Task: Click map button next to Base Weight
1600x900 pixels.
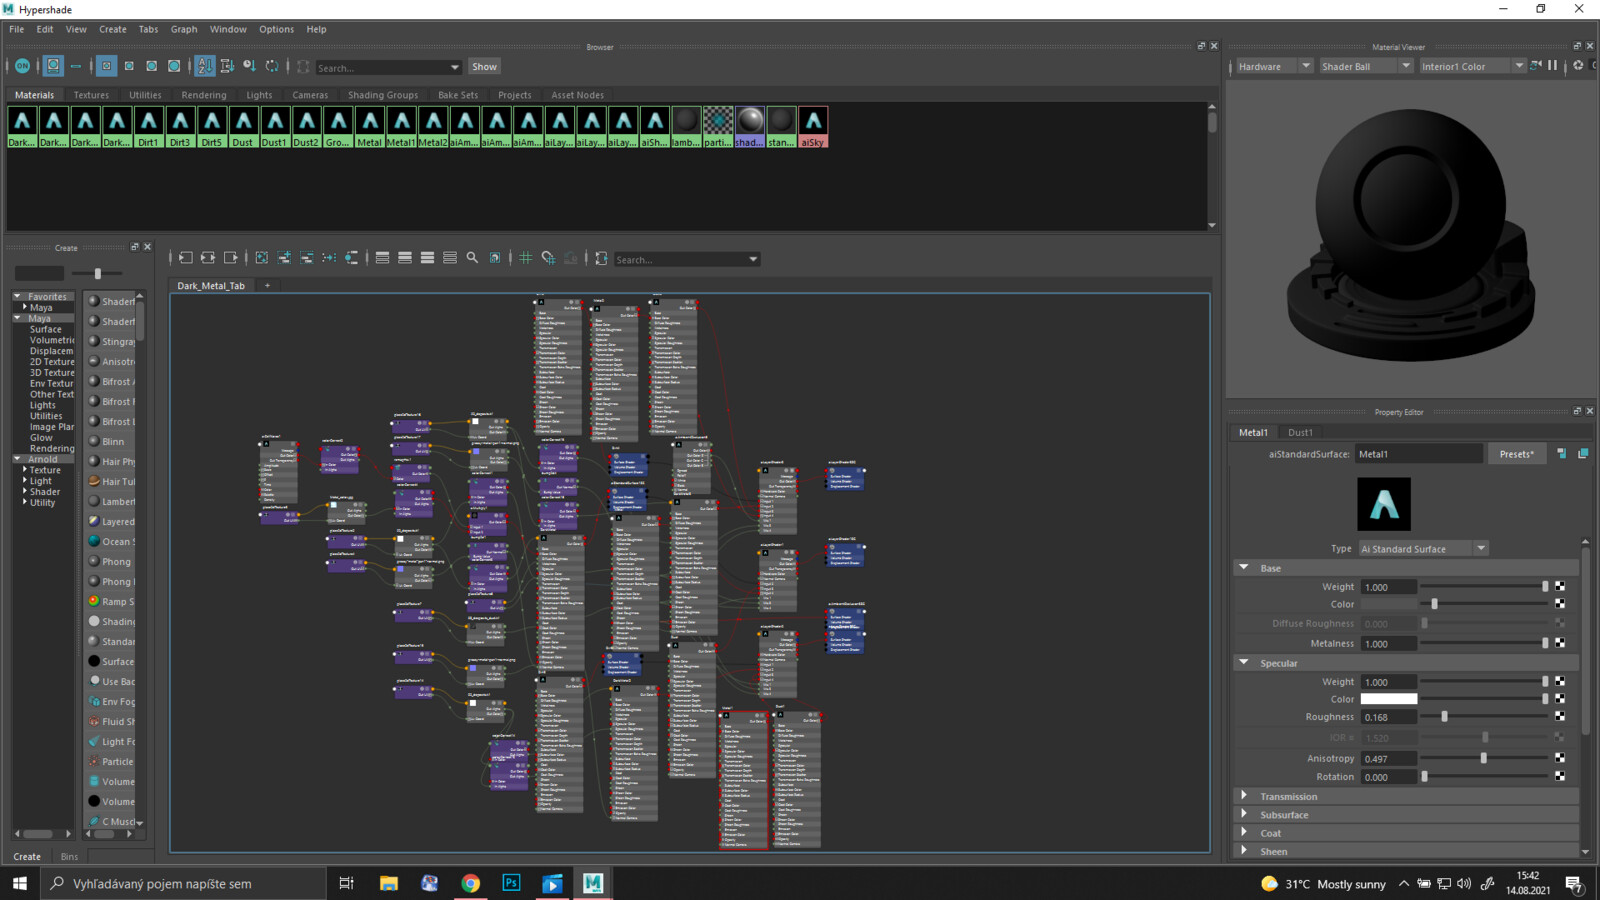Action: pos(1560,586)
